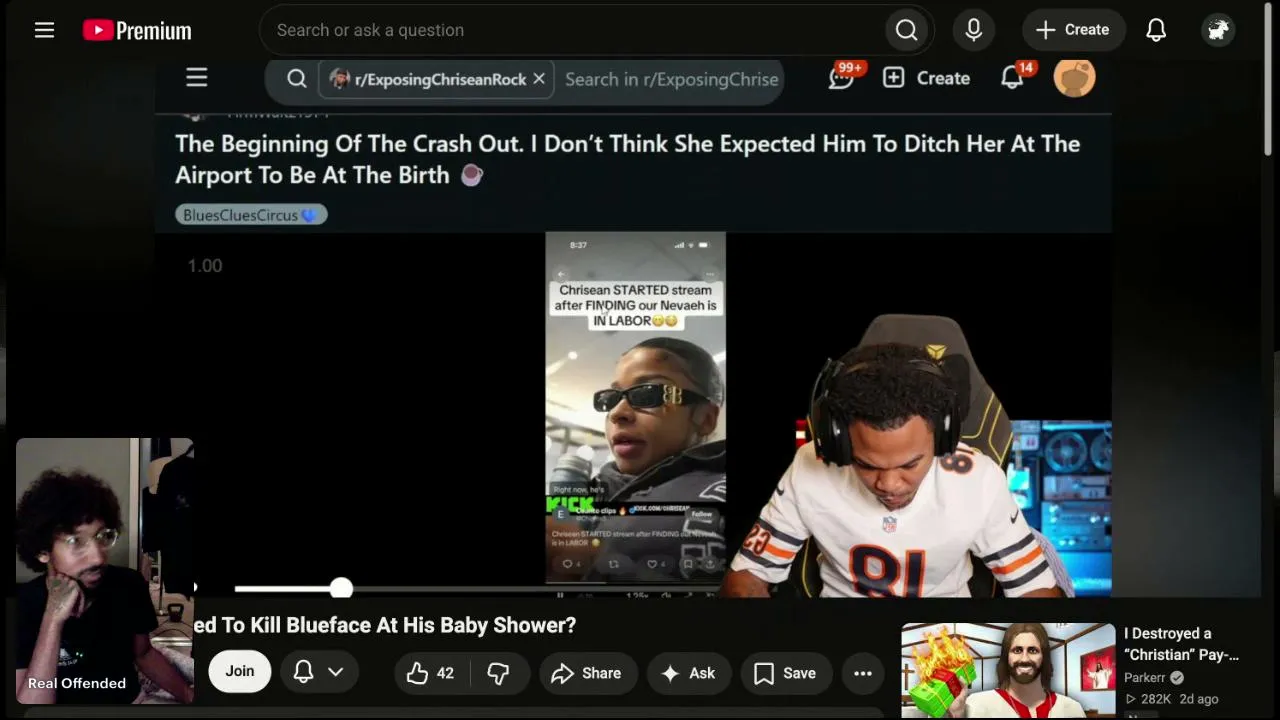Open the YouTube guide hamburger menu
The image size is (1280, 720).
click(x=44, y=30)
